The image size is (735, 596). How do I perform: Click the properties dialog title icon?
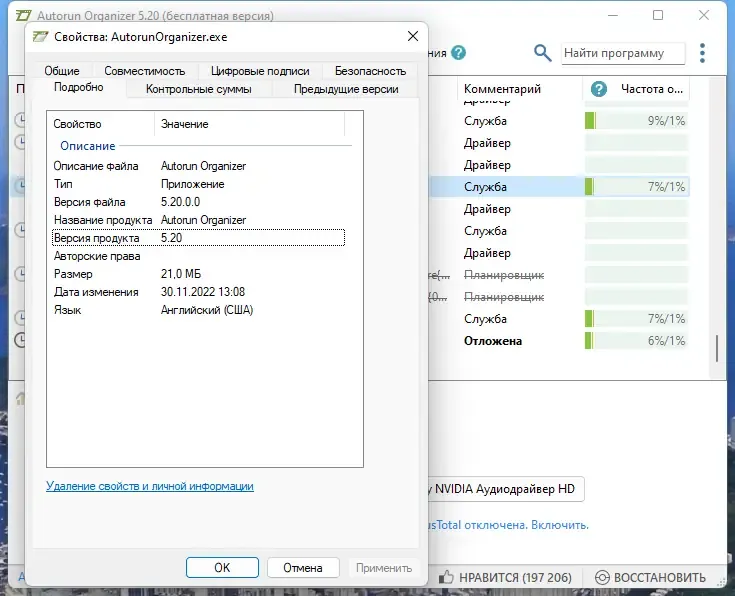pyautogui.click(x=41, y=37)
